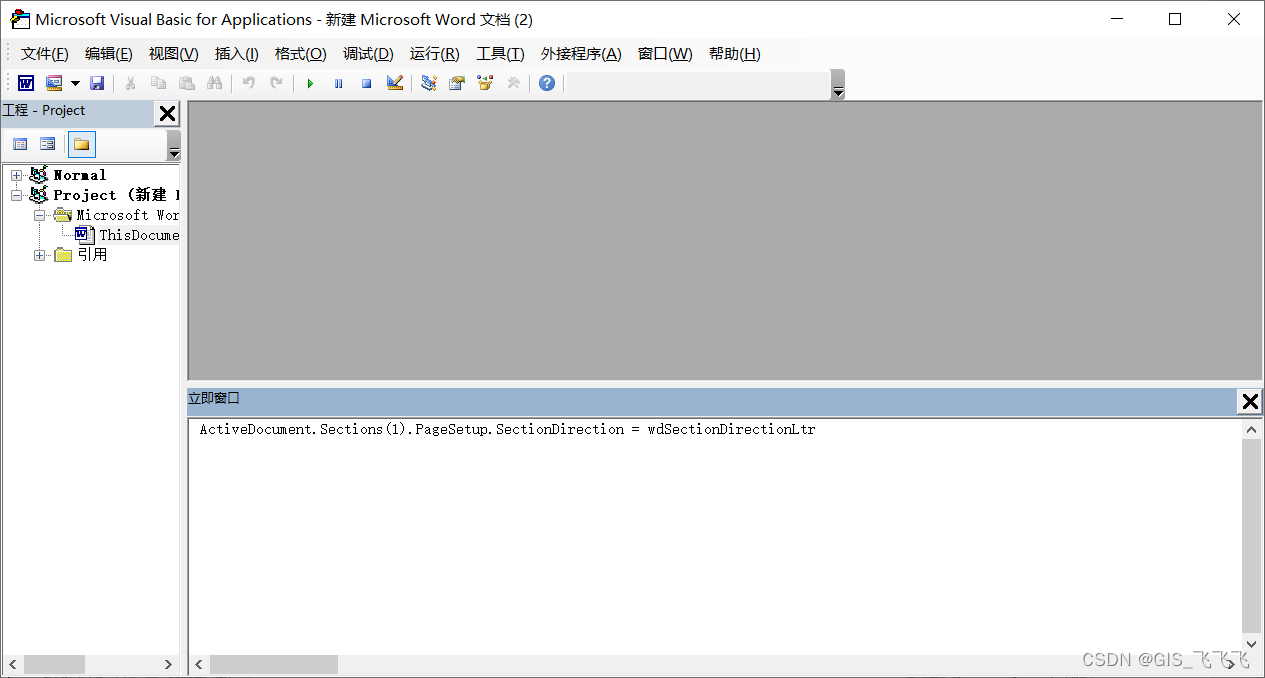Image resolution: width=1265 pixels, height=678 pixels.
Task: Open the 窗口(W) menu
Action: [x=665, y=54]
